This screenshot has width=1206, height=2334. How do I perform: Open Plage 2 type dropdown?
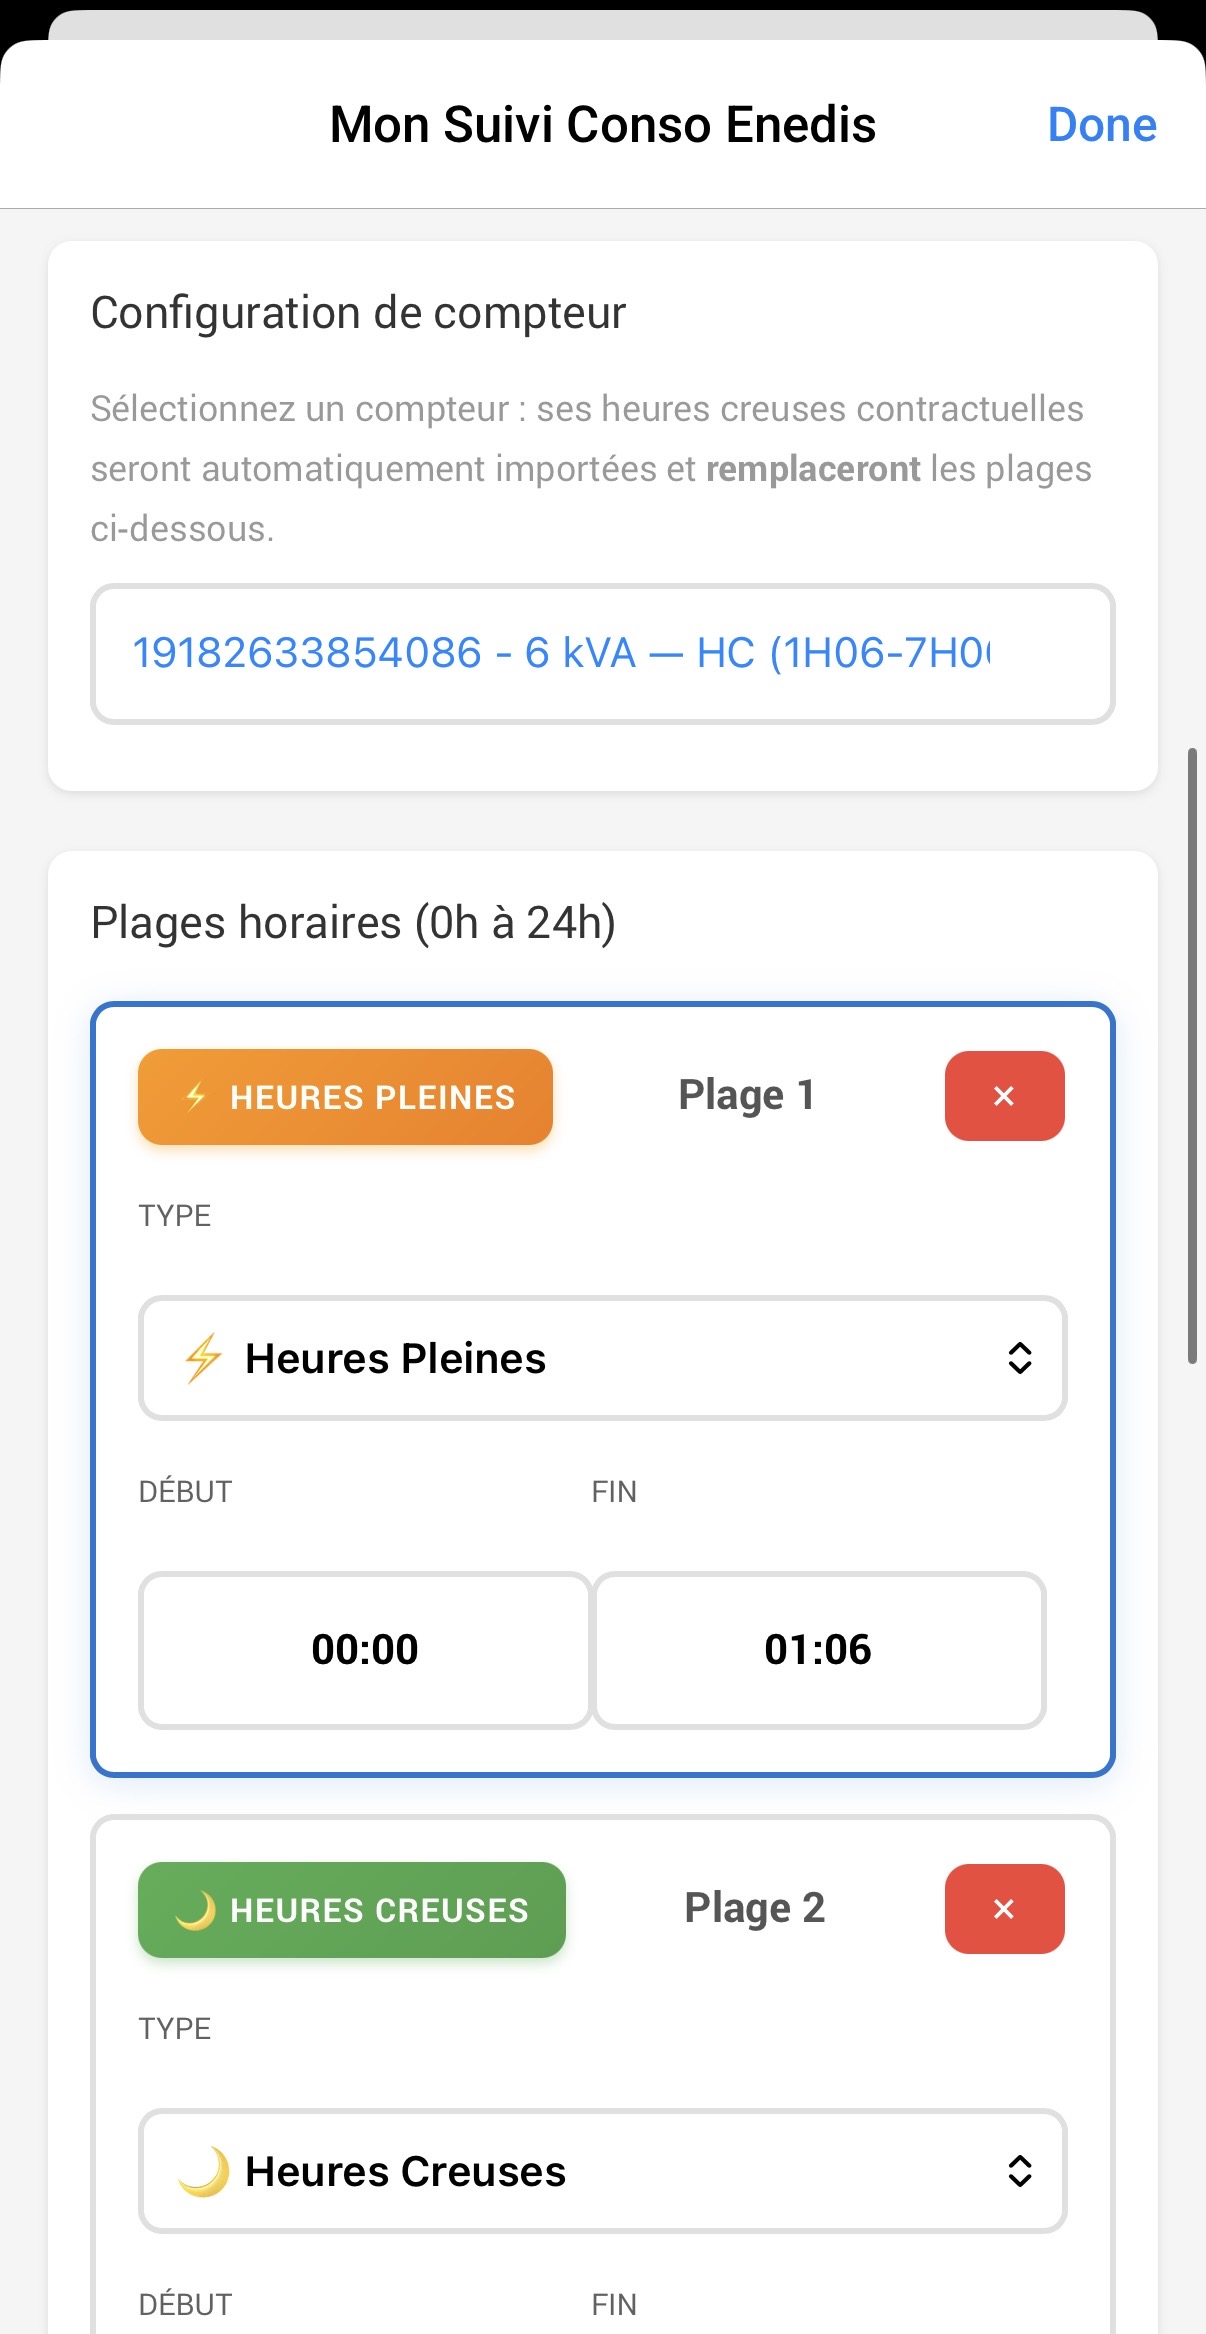(602, 2171)
